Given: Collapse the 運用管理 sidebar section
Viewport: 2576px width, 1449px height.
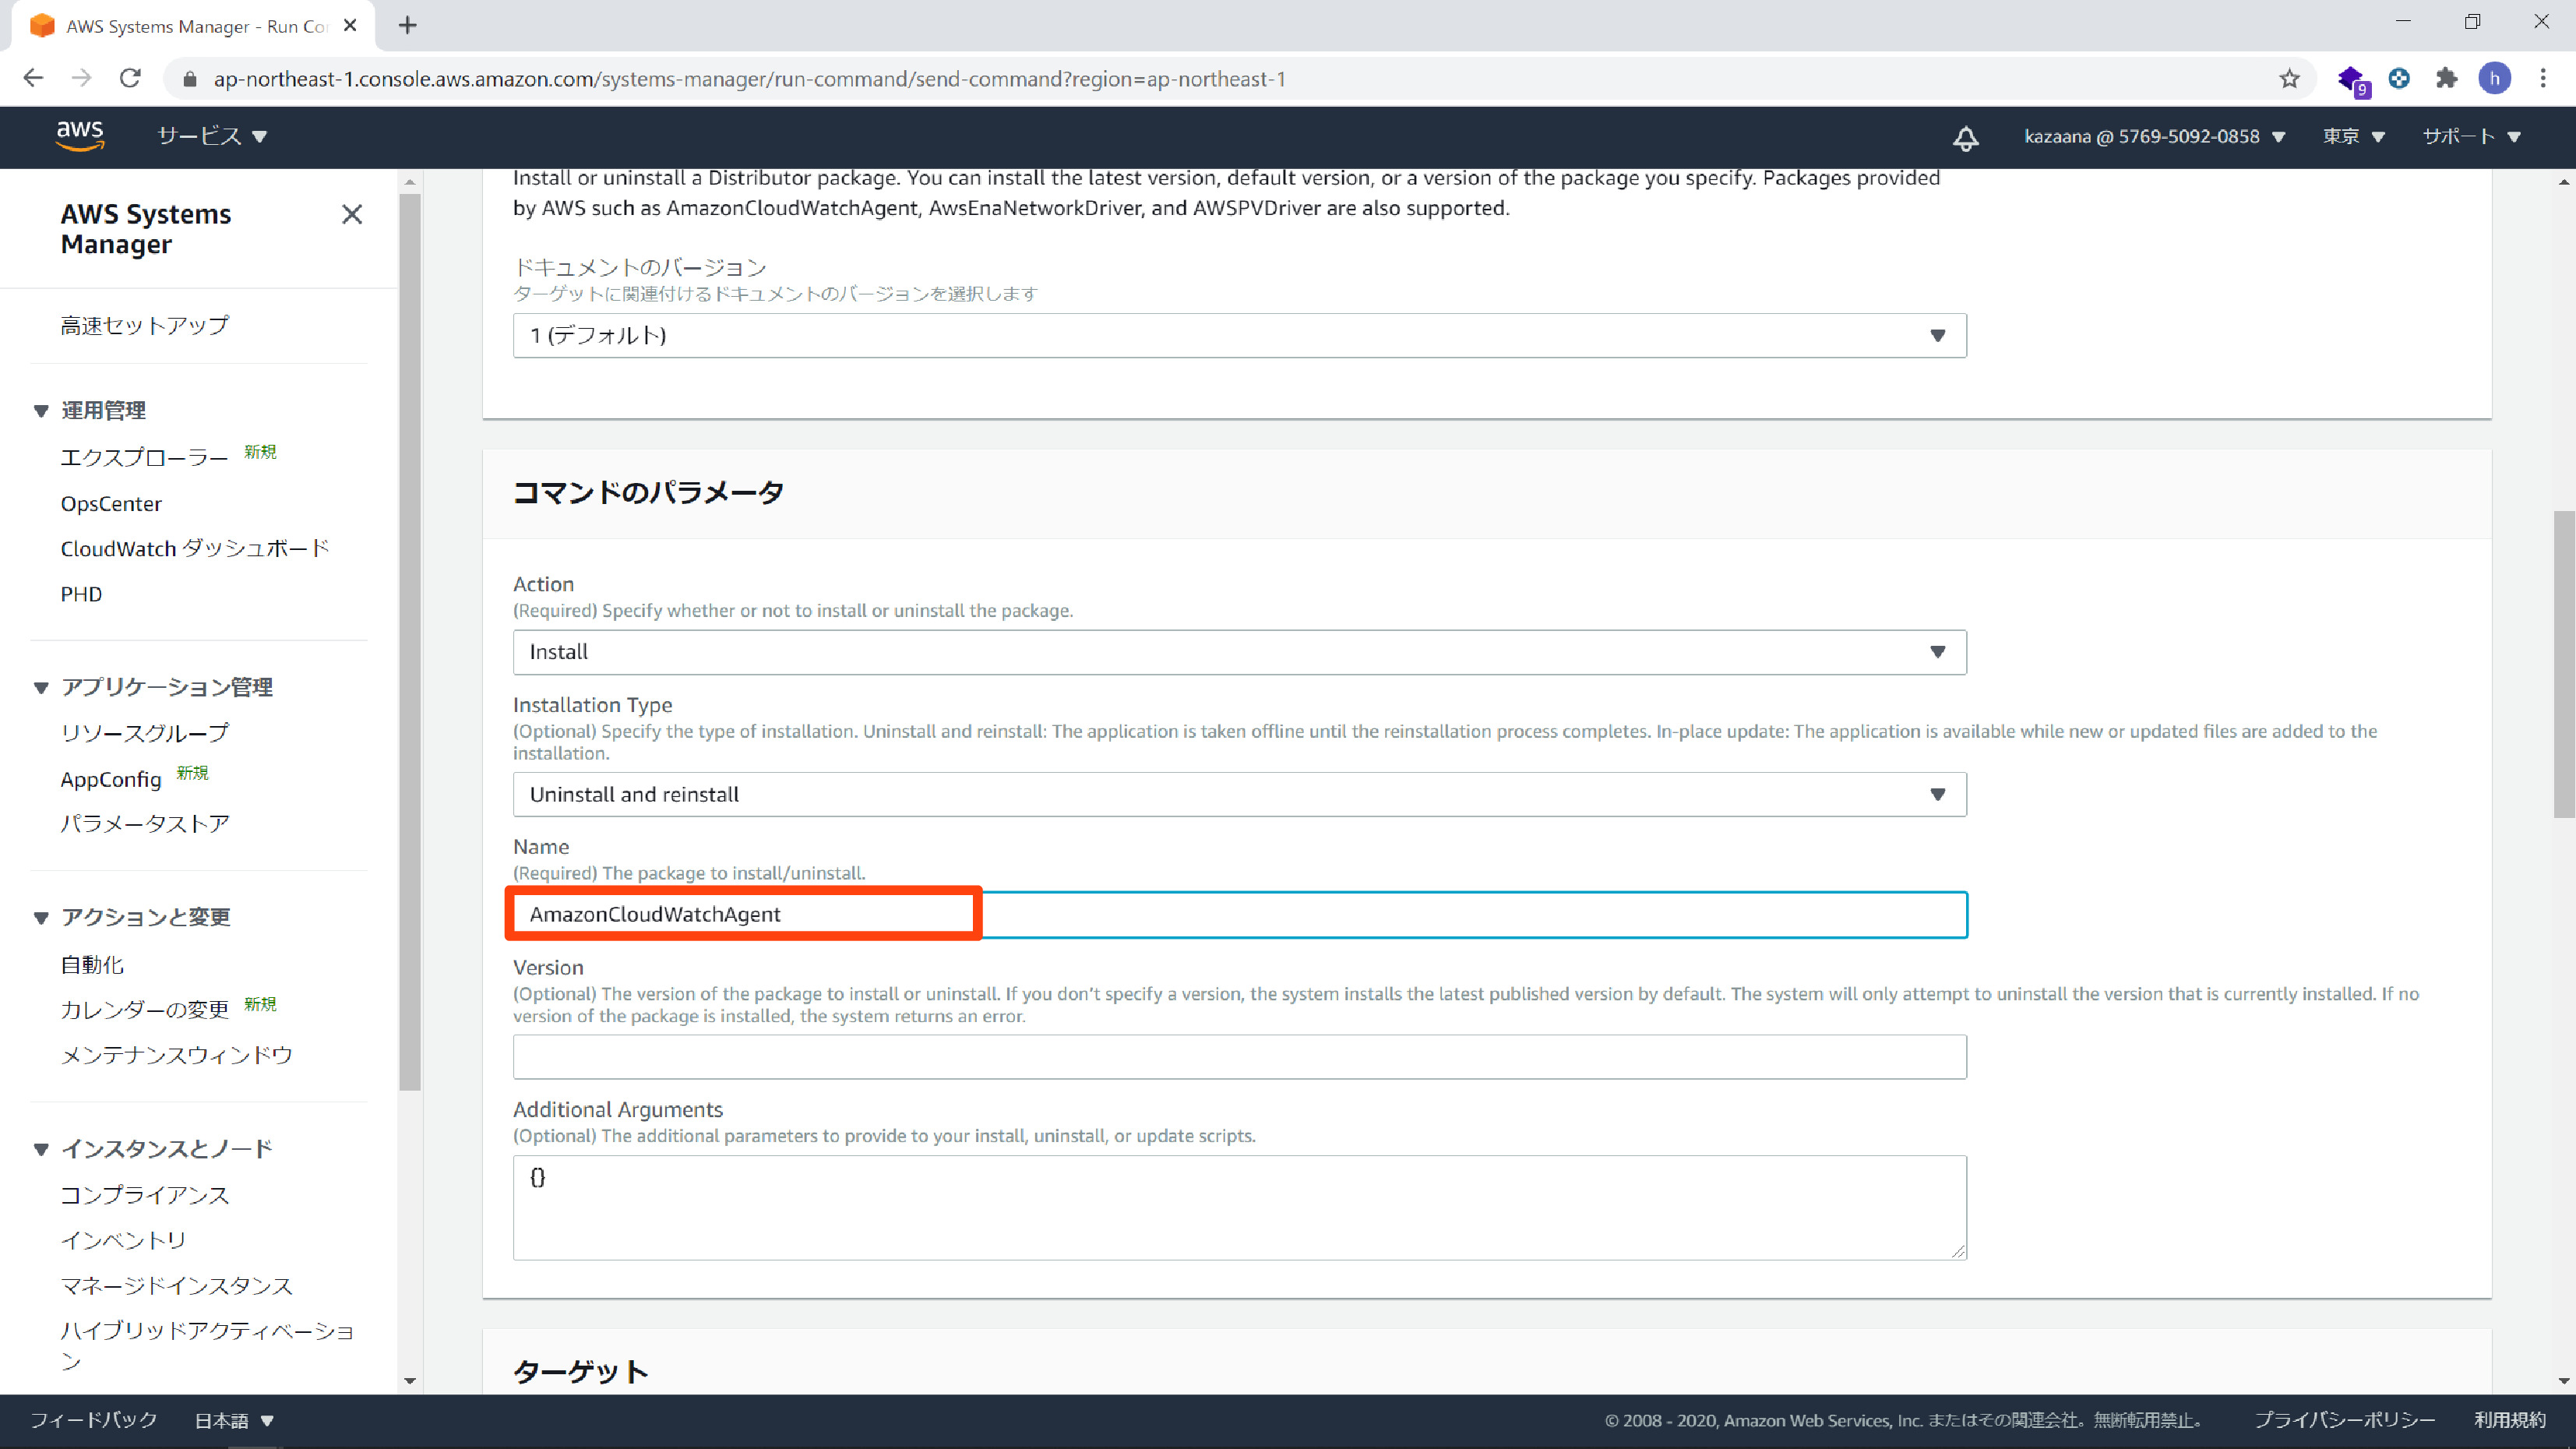Looking at the screenshot, I should pos(41,410).
